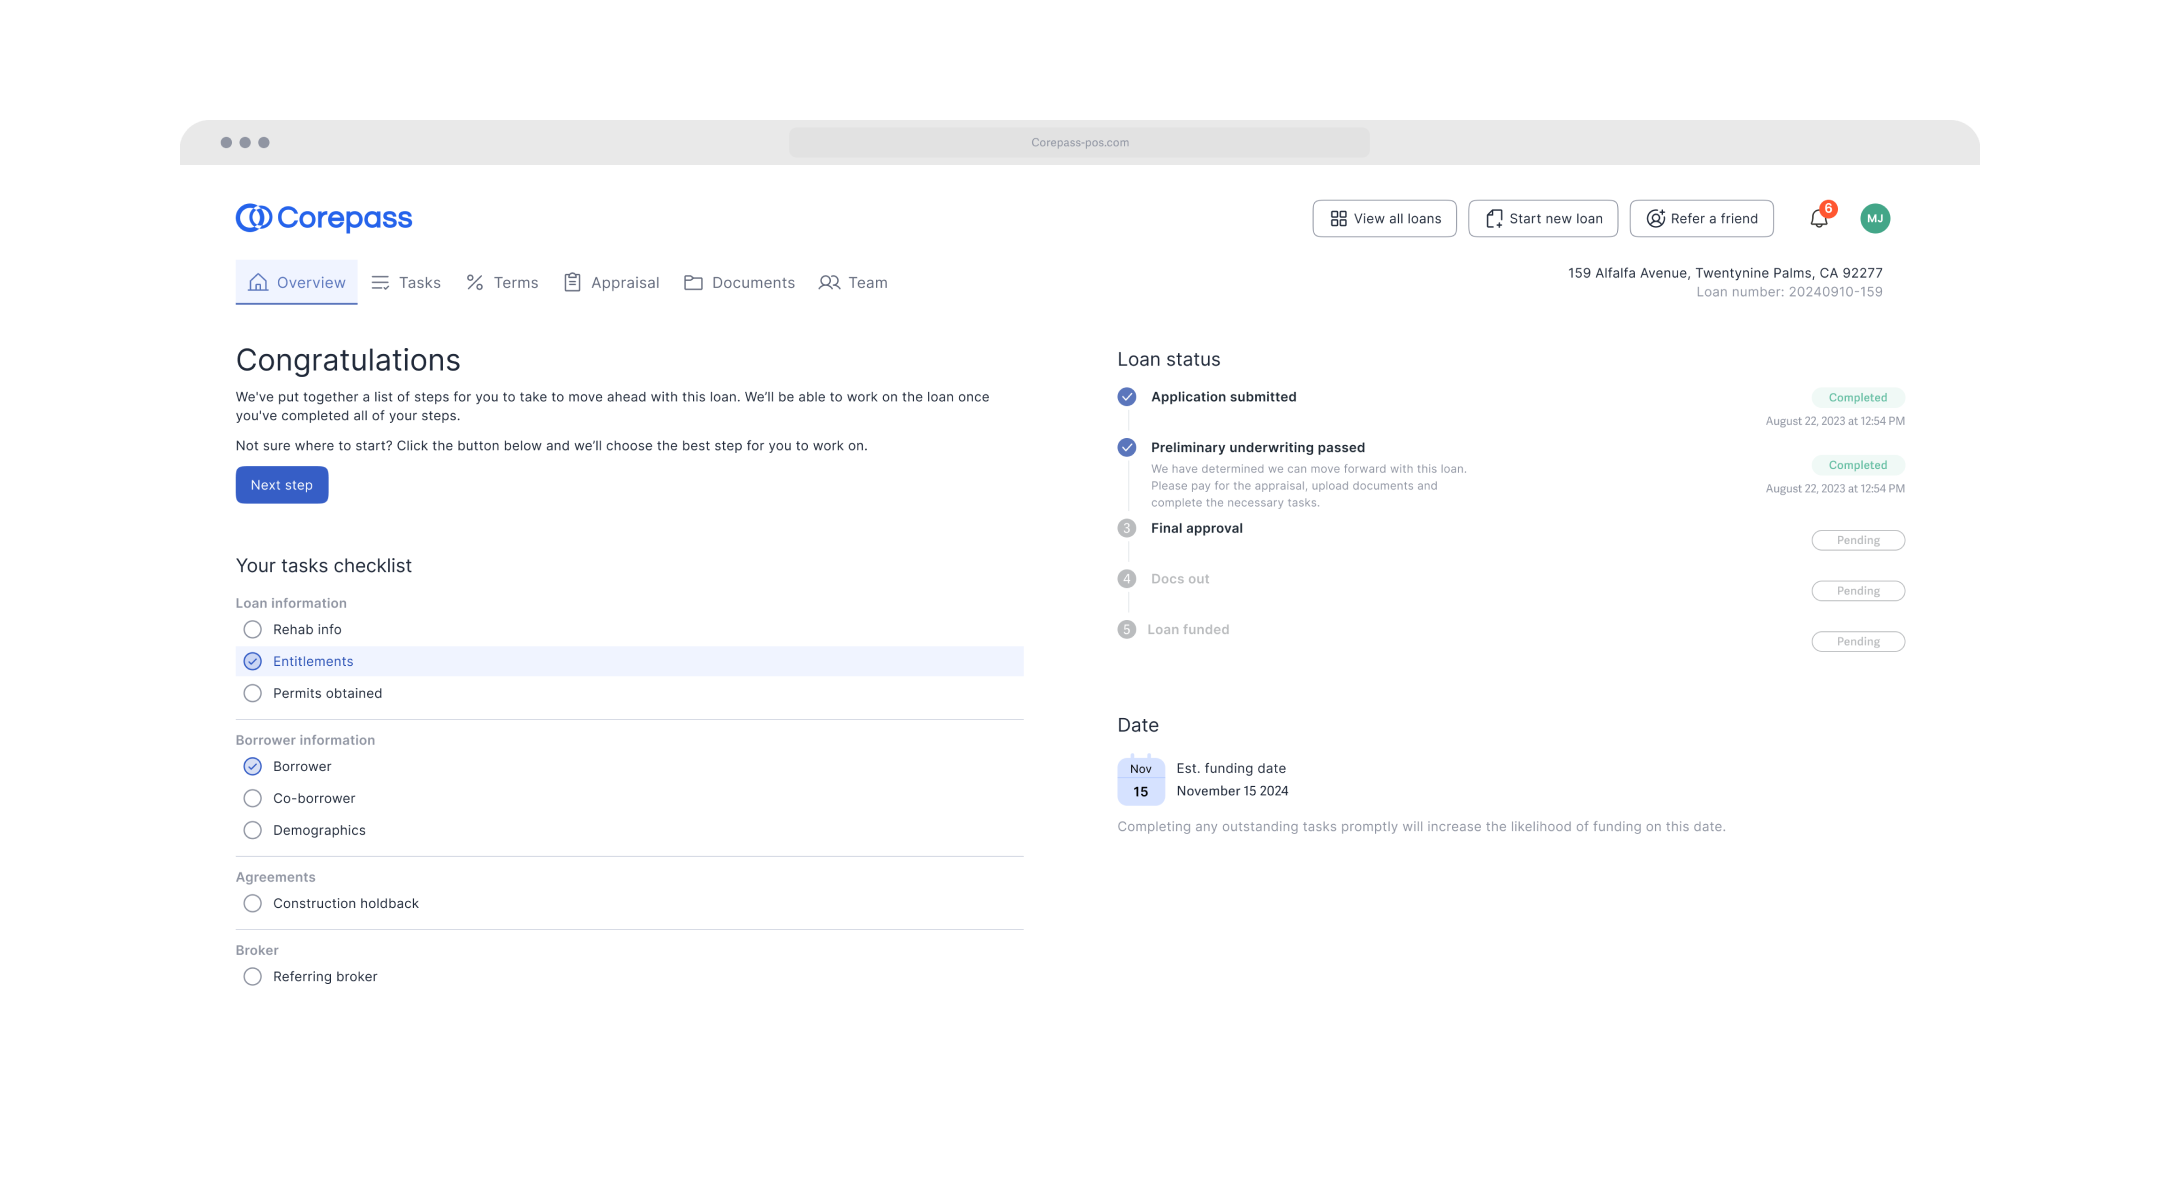
Task: Open the Permits obtained task
Action: (630, 693)
